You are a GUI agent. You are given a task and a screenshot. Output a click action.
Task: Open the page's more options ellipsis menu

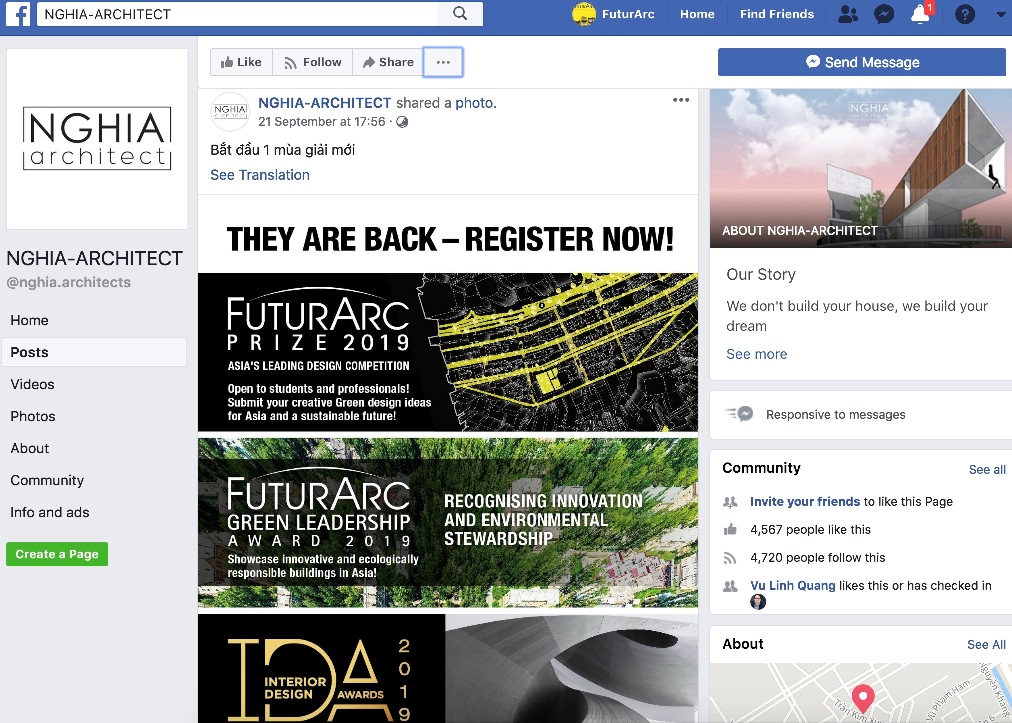443,62
